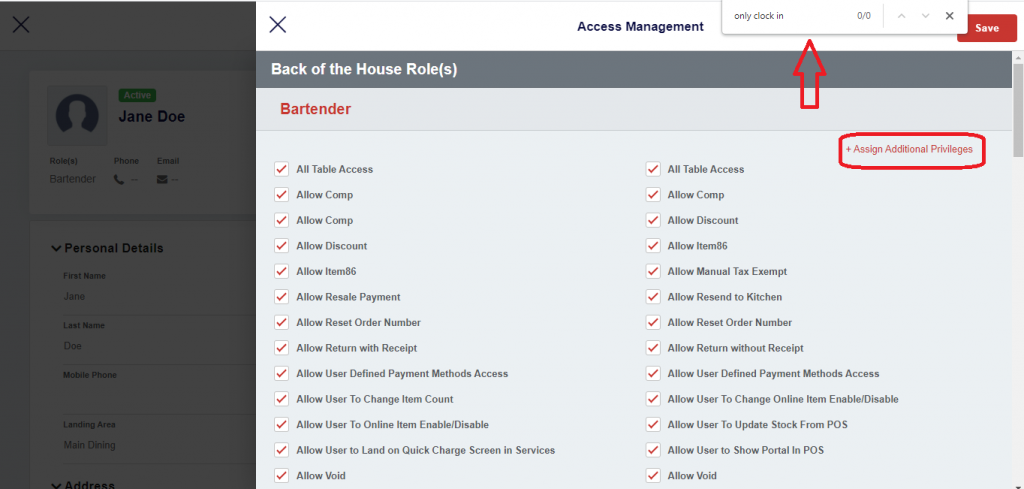Click the next match arrow in find bar

(925, 16)
